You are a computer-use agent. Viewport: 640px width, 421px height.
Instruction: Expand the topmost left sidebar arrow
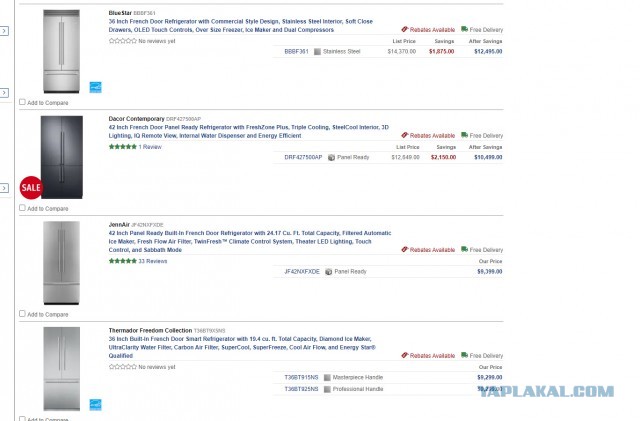(x=4, y=31)
